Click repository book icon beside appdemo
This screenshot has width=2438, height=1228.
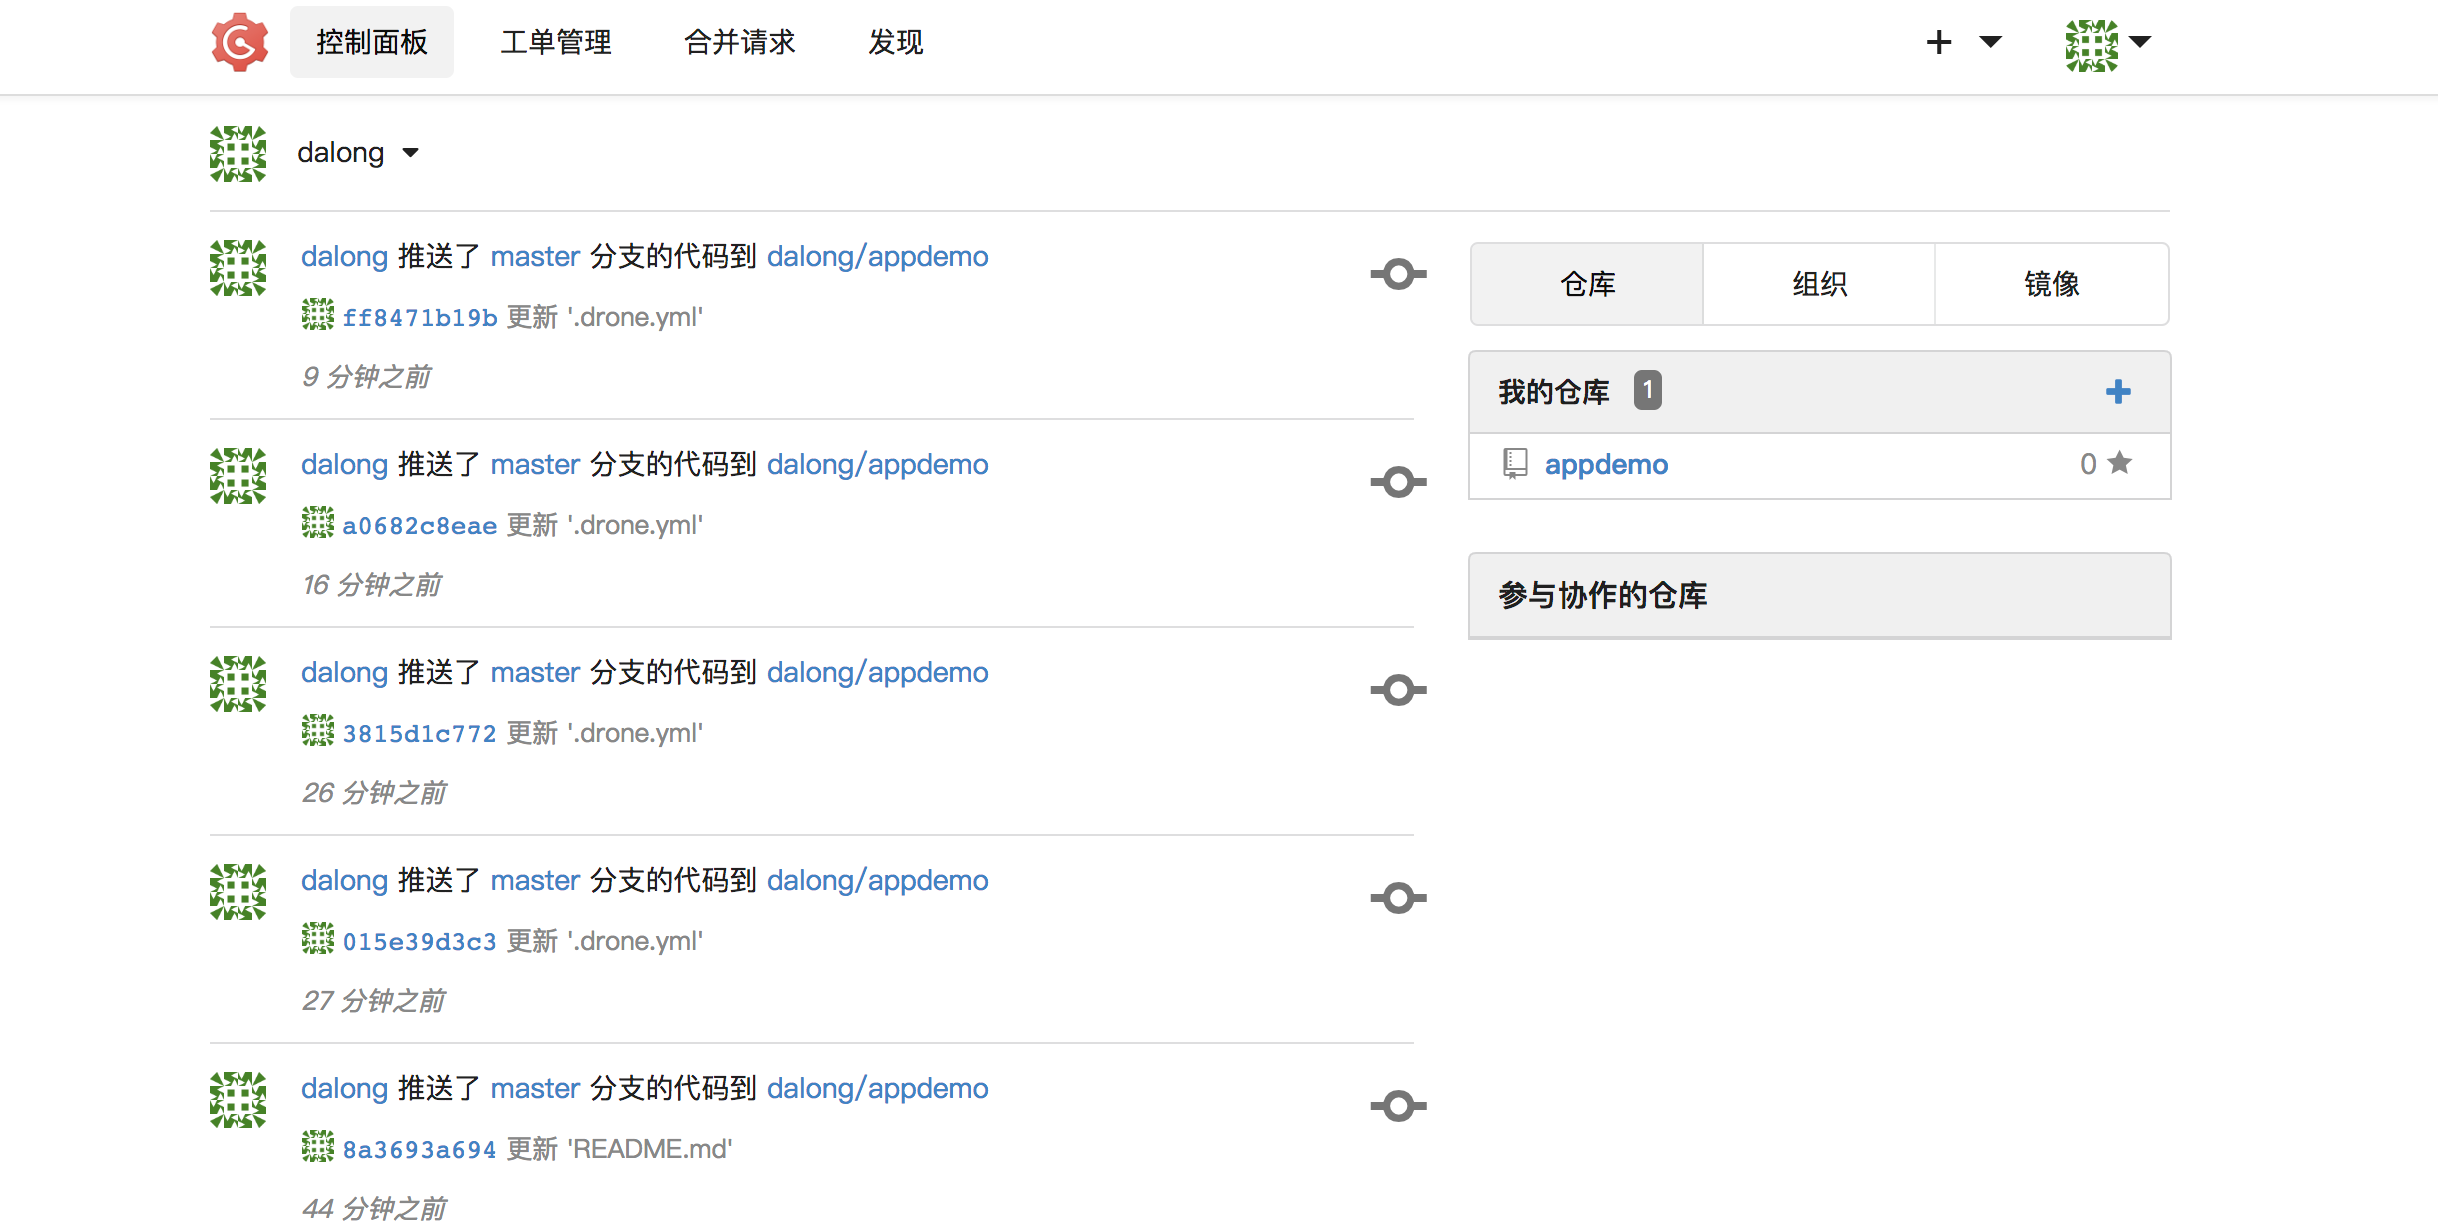click(1515, 463)
